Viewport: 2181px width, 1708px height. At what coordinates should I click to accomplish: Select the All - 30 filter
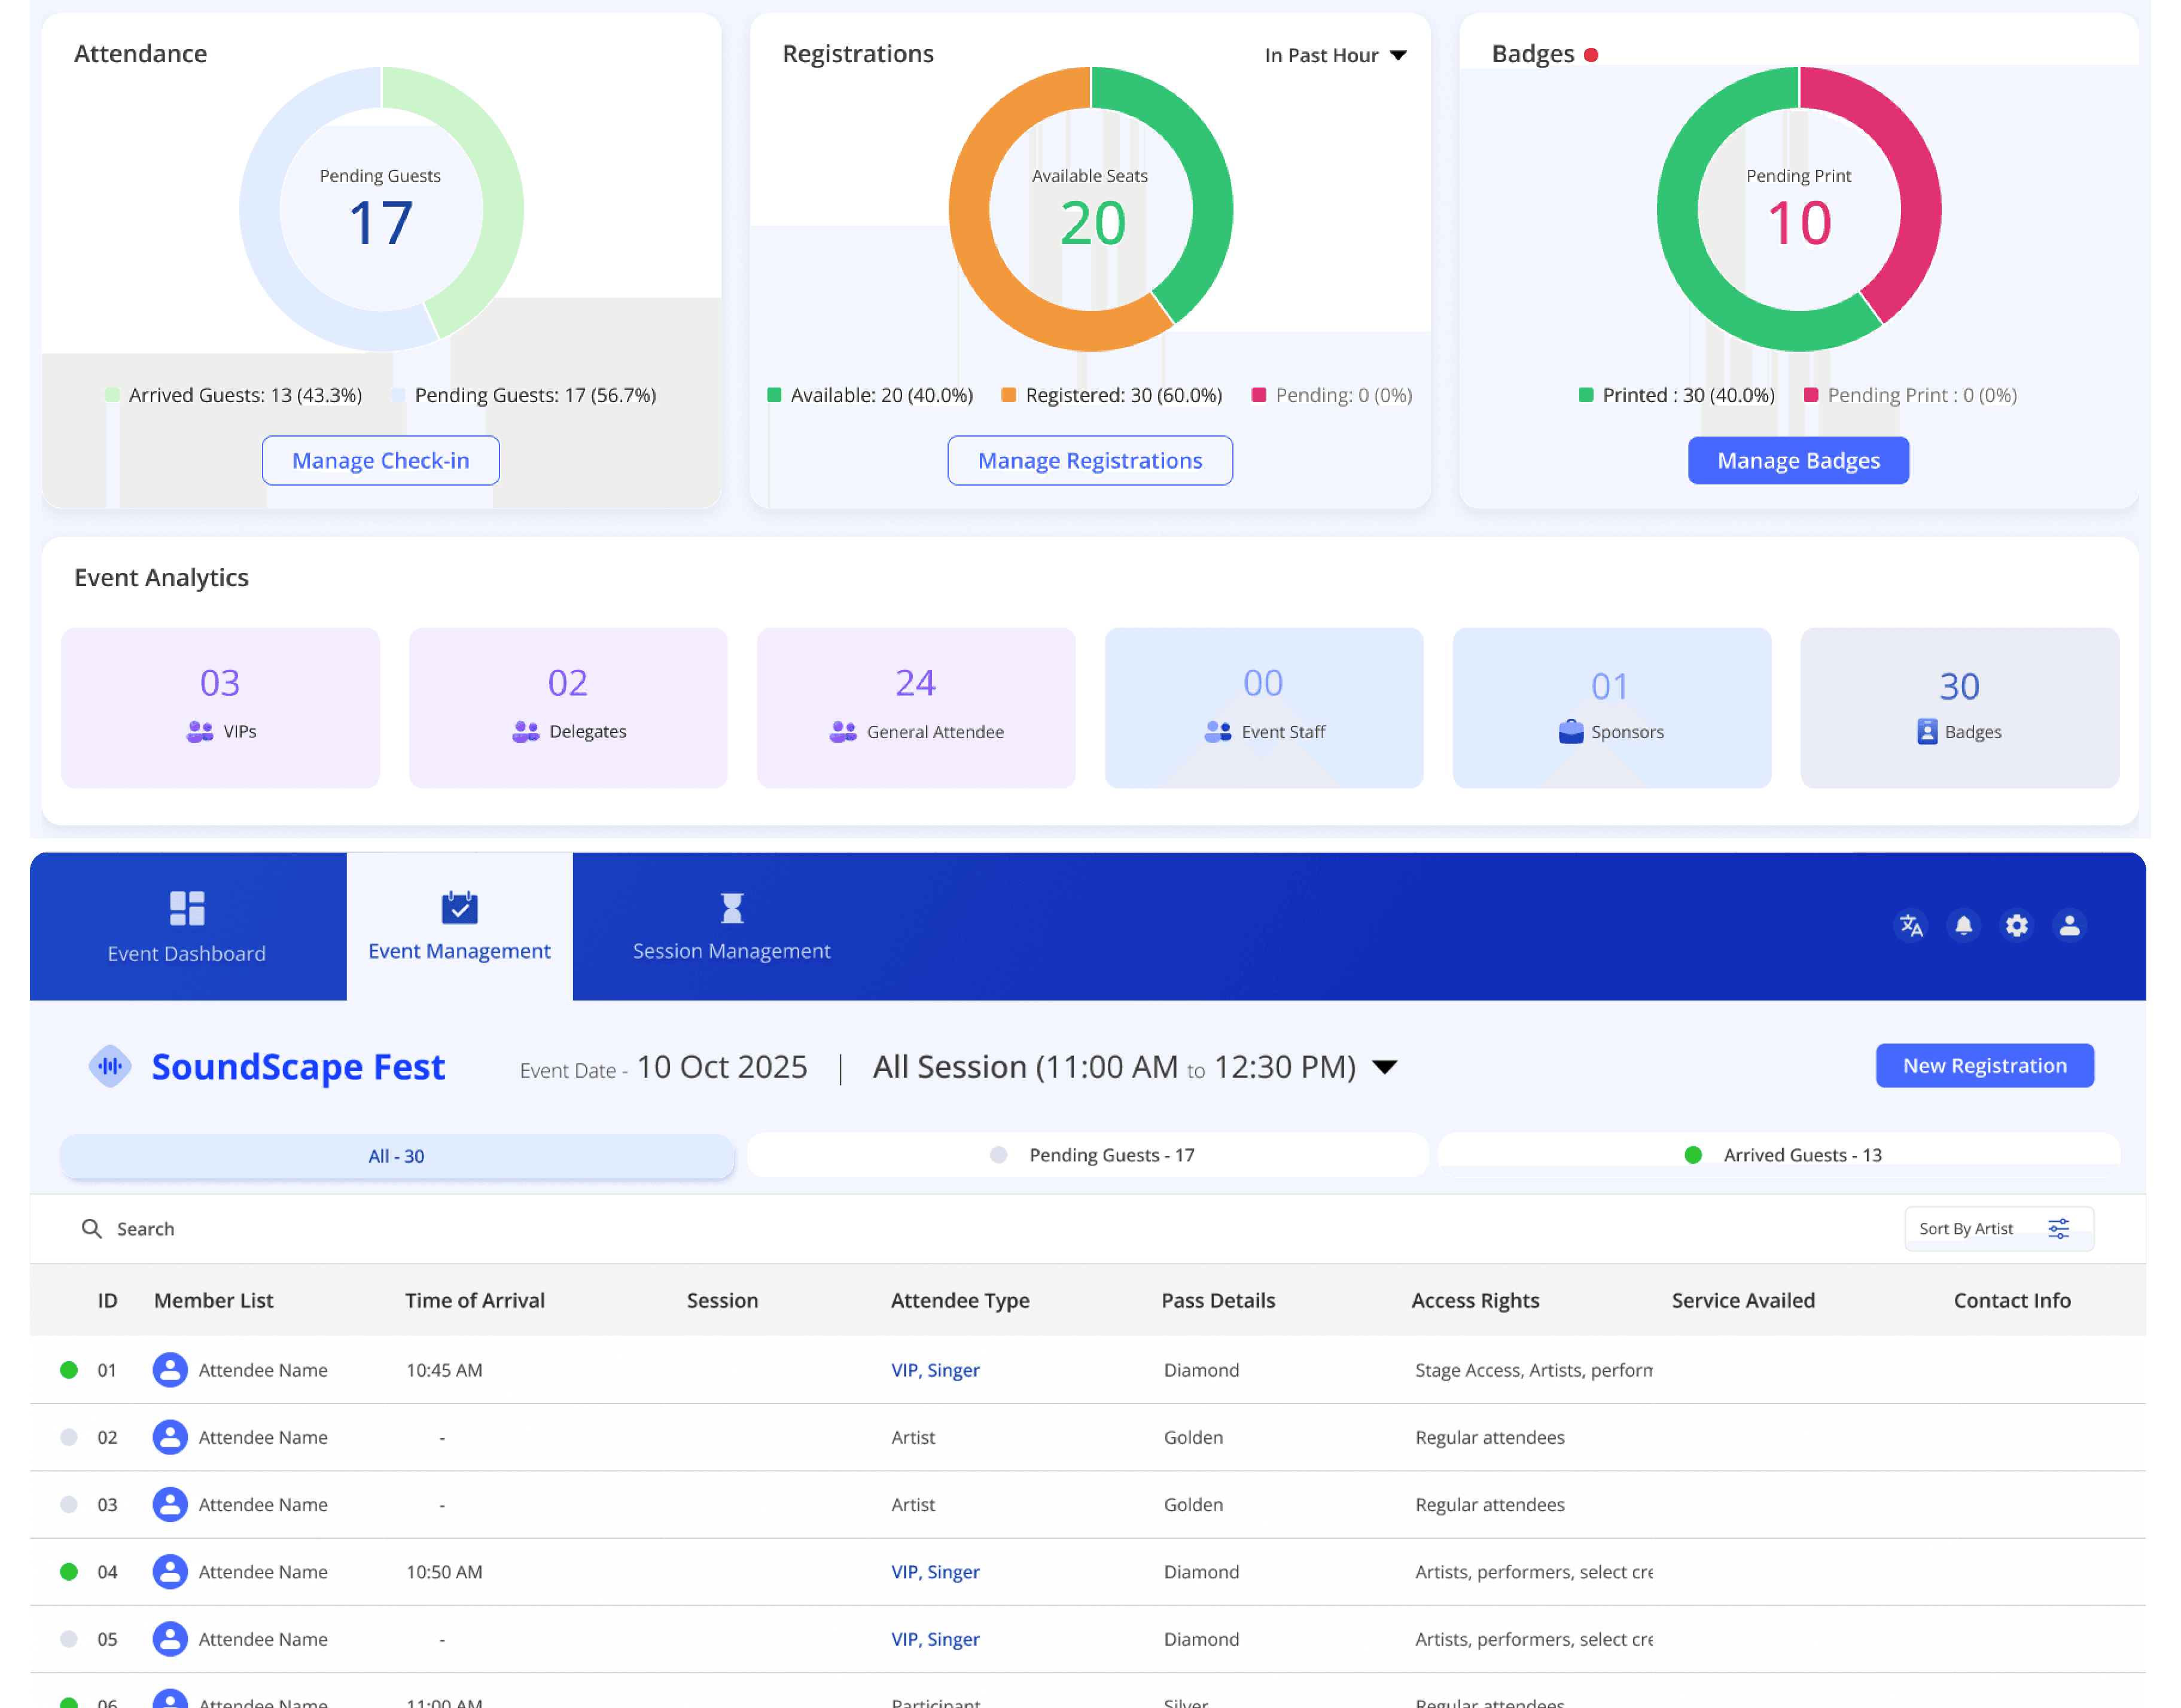[397, 1156]
